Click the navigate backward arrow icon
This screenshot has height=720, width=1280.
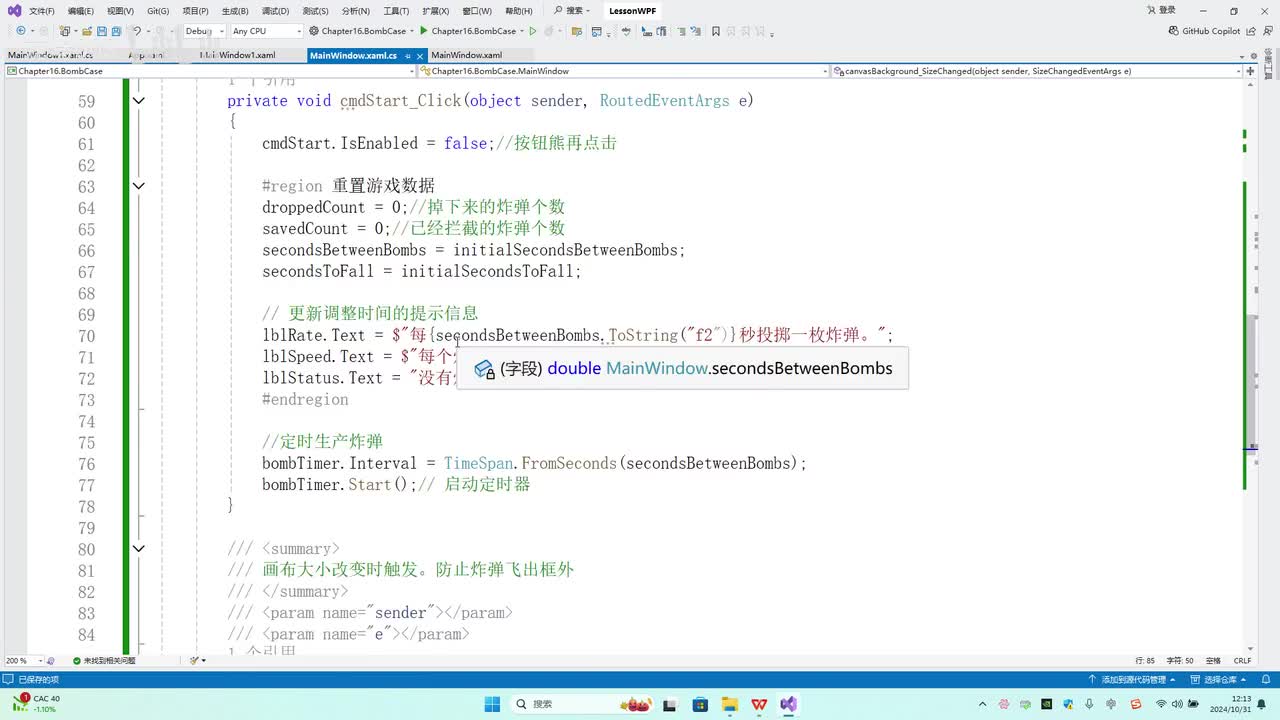(20, 31)
